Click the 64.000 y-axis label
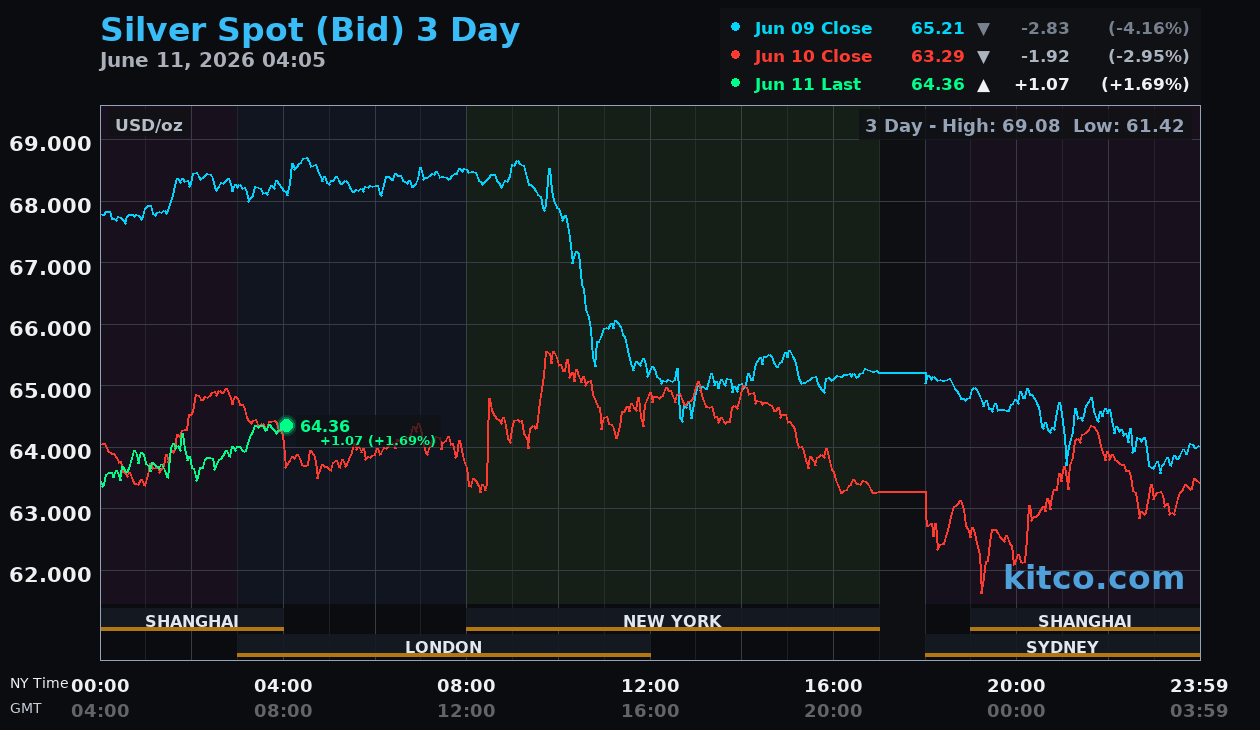Viewport: 1260px width, 730px height. click(50, 451)
